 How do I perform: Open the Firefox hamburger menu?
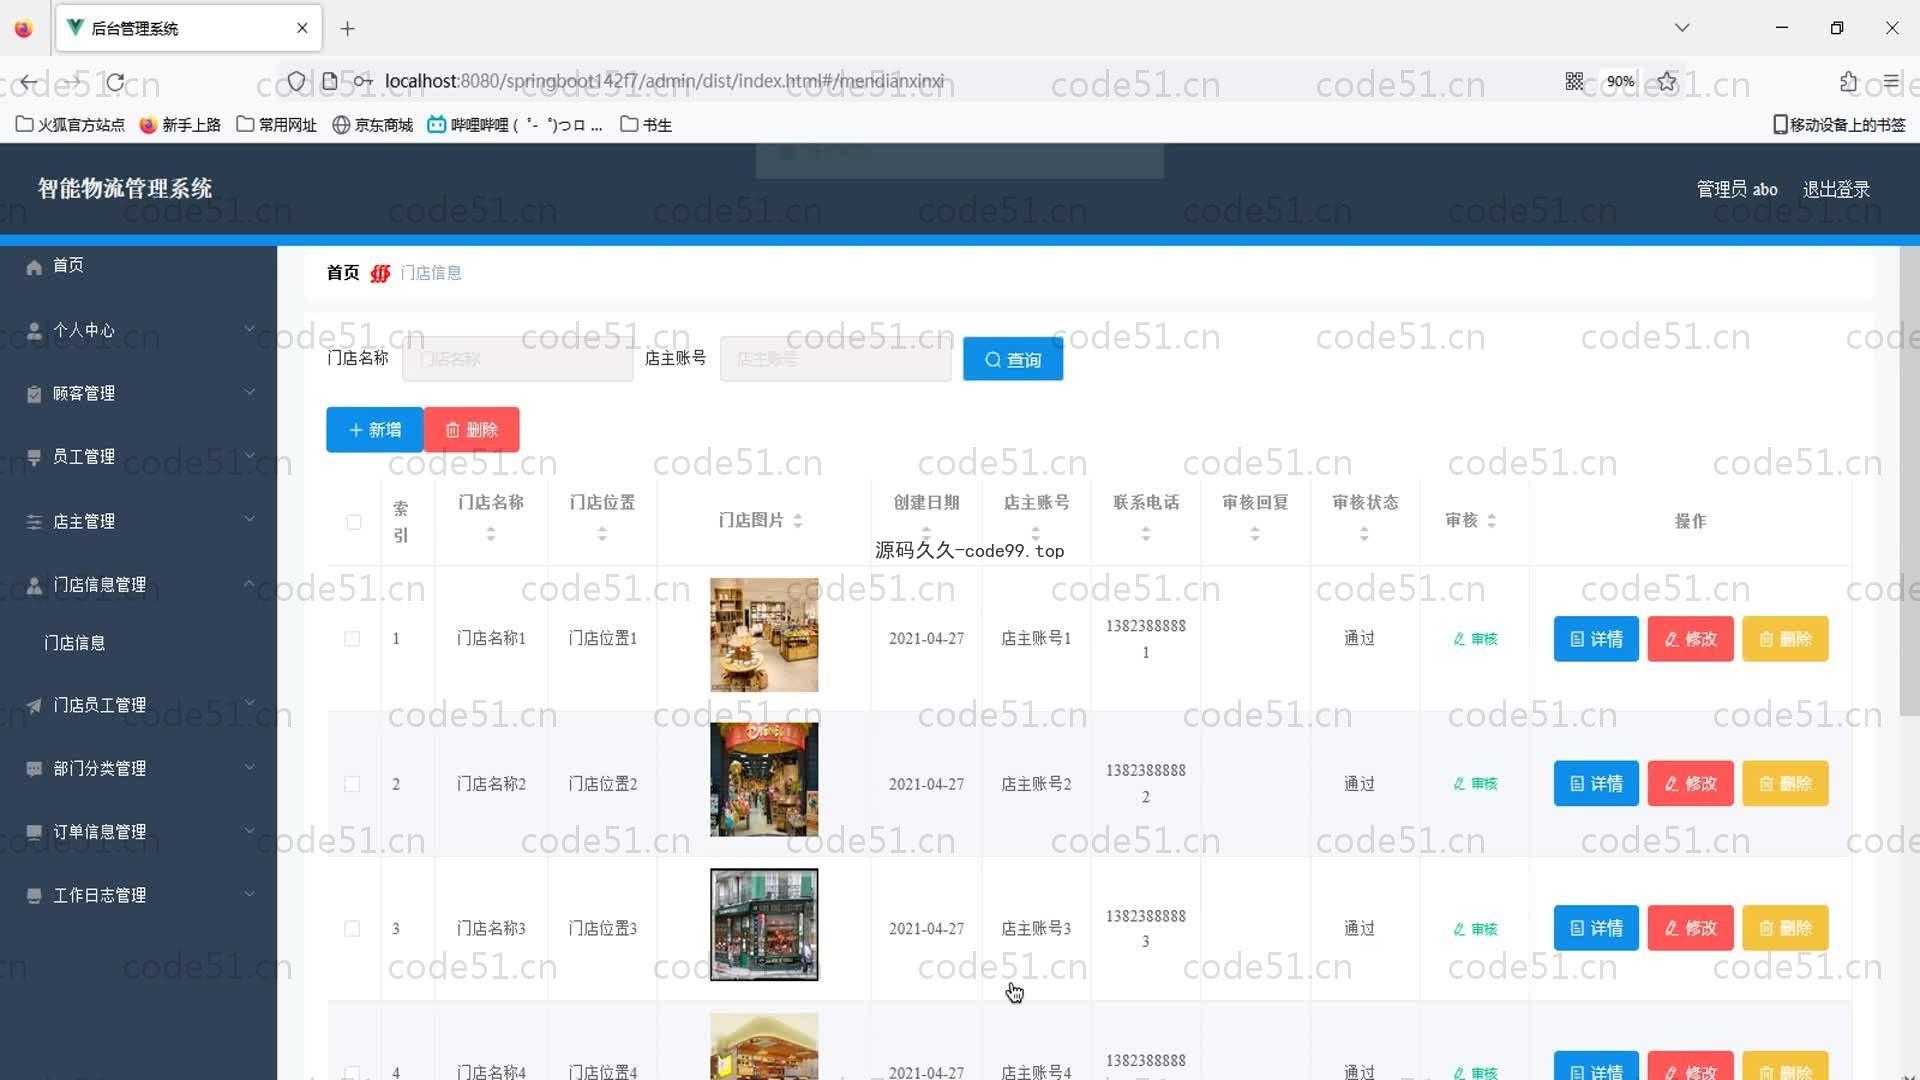1891,82
